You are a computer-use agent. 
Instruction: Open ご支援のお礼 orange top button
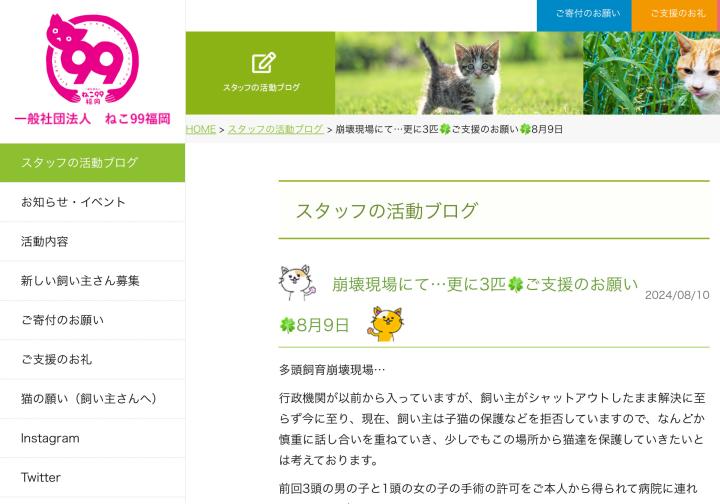pos(676,15)
